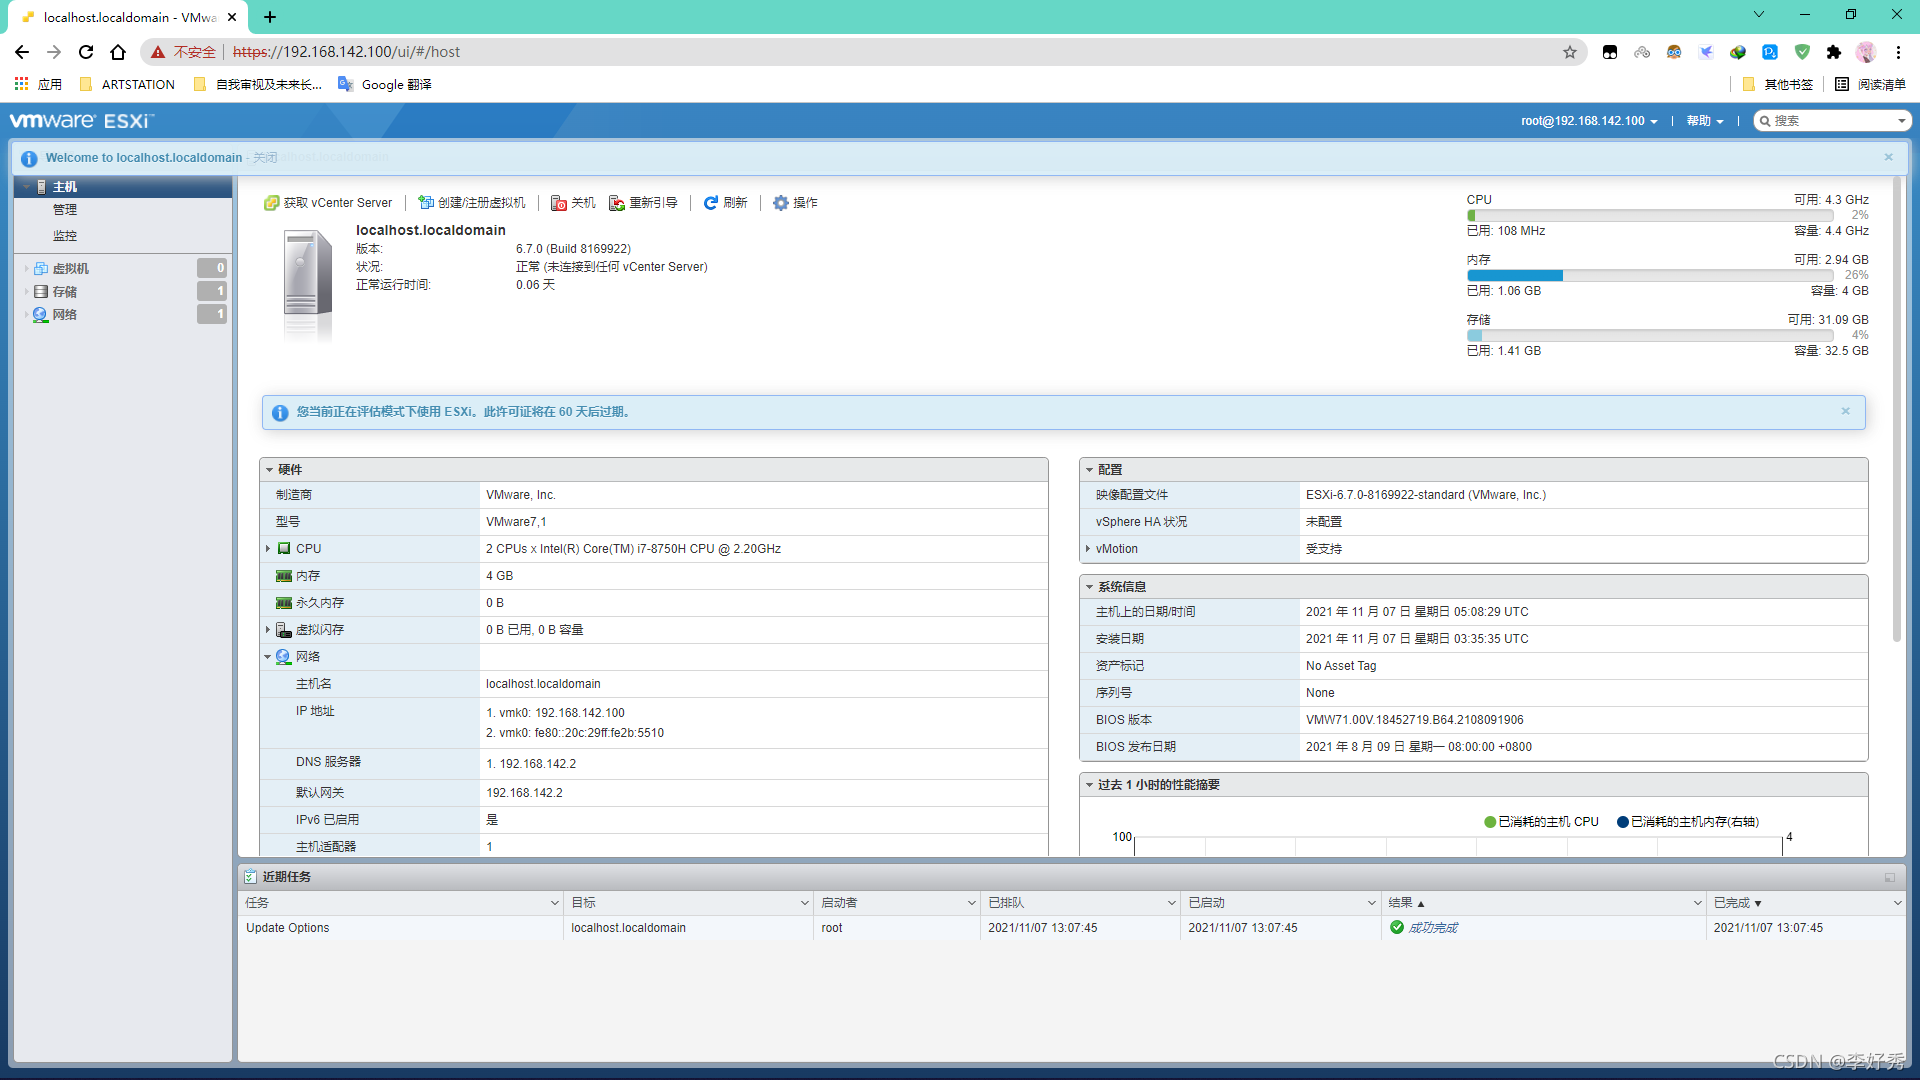Click the browser address bar URL
Viewport: 1920px width, 1080px height.
tap(346, 52)
